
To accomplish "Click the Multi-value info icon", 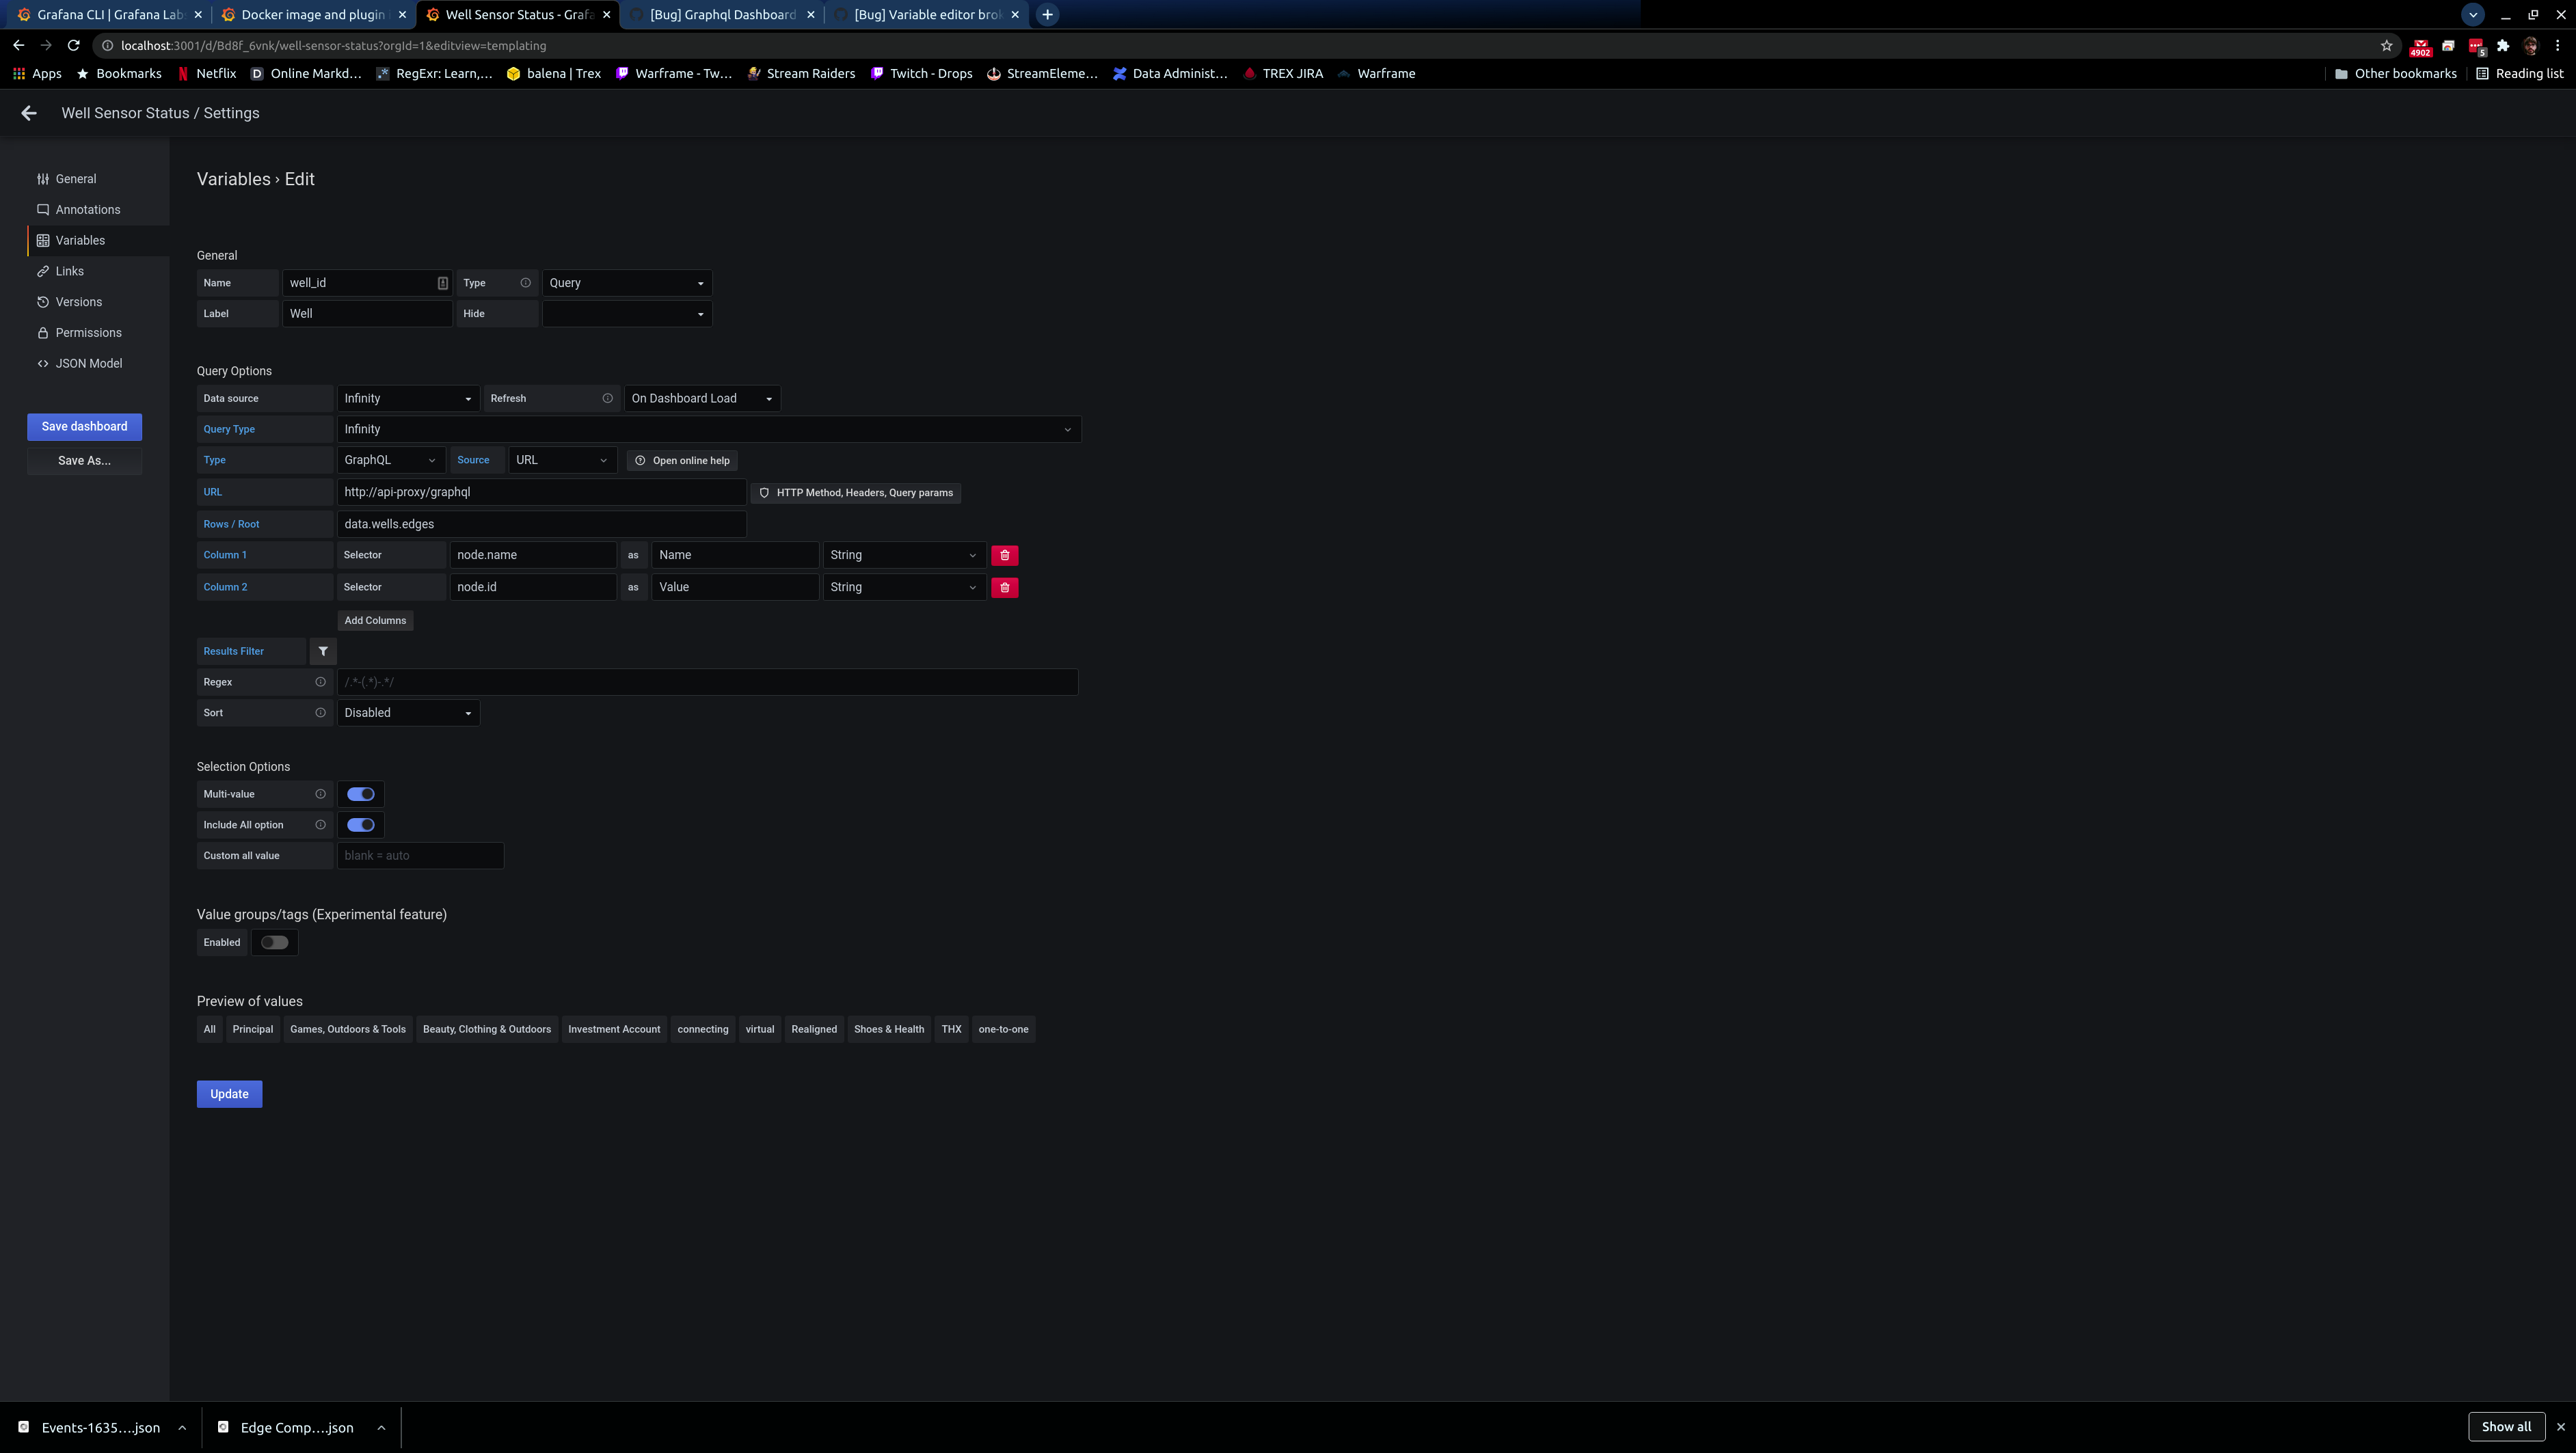I will pos(320,794).
